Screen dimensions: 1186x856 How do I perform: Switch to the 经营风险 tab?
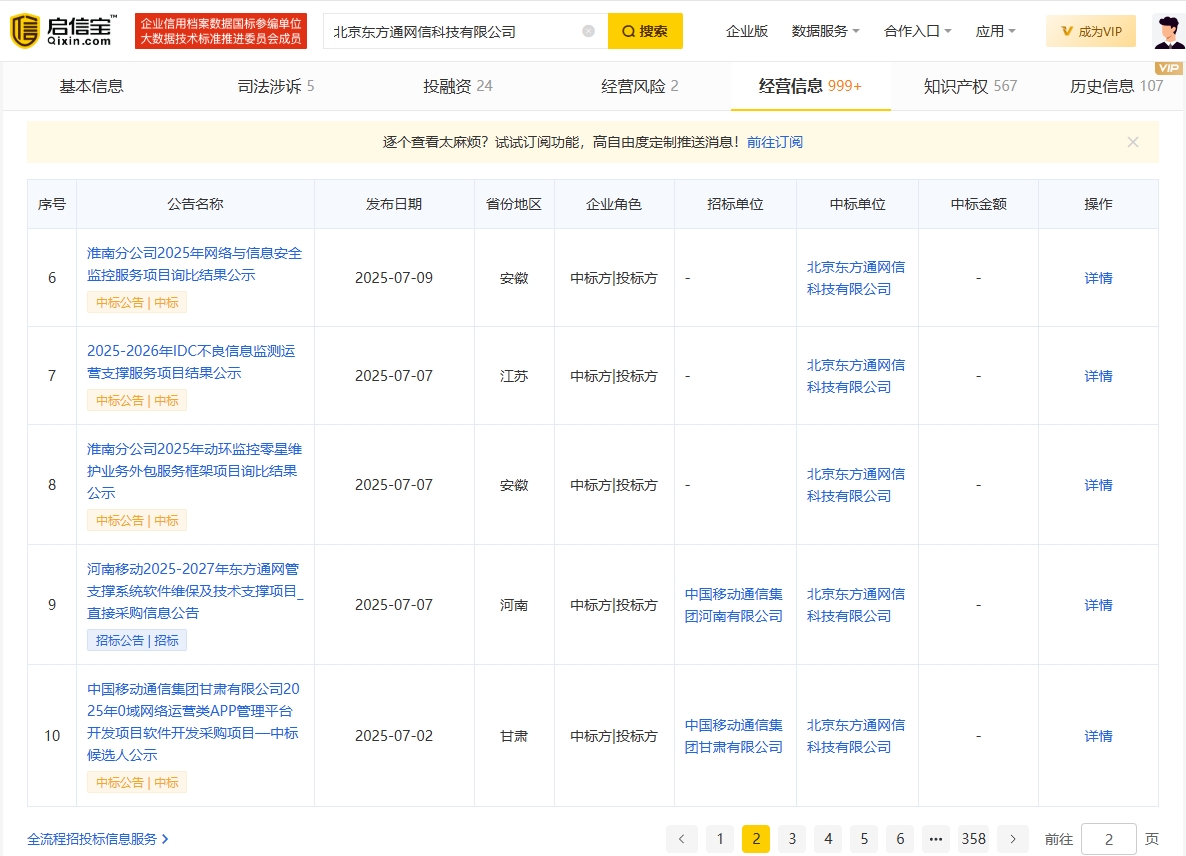tap(640, 86)
